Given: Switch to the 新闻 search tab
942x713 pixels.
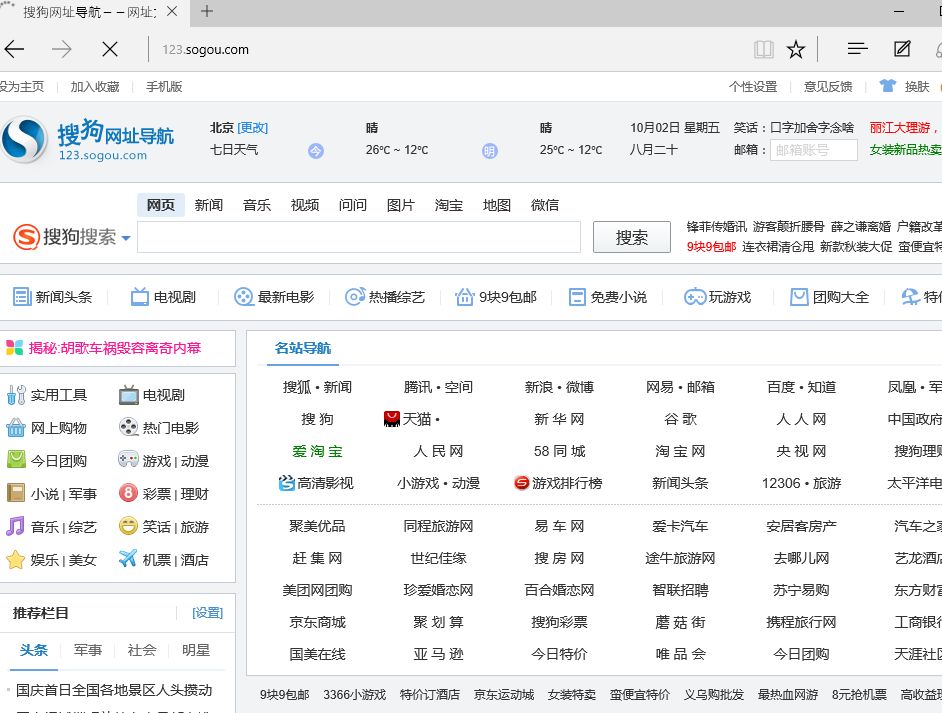Looking at the screenshot, I should coord(209,205).
